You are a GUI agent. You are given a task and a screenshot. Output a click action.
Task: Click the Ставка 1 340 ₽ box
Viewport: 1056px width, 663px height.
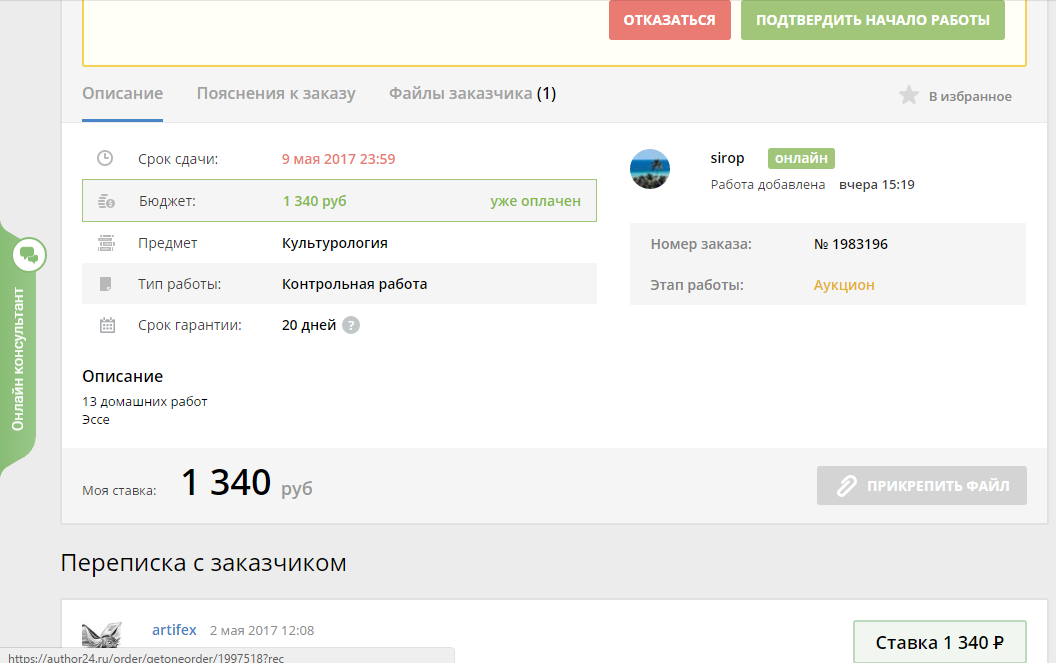[x=939, y=642]
